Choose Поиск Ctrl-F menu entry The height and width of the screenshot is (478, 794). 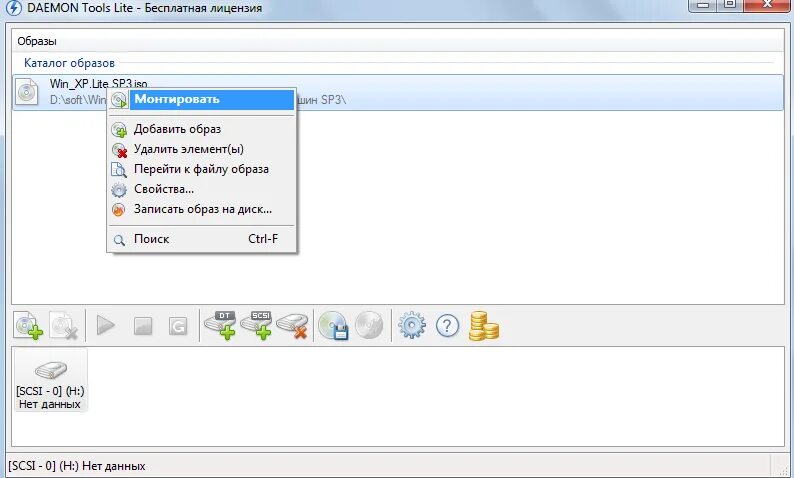tap(202, 239)
